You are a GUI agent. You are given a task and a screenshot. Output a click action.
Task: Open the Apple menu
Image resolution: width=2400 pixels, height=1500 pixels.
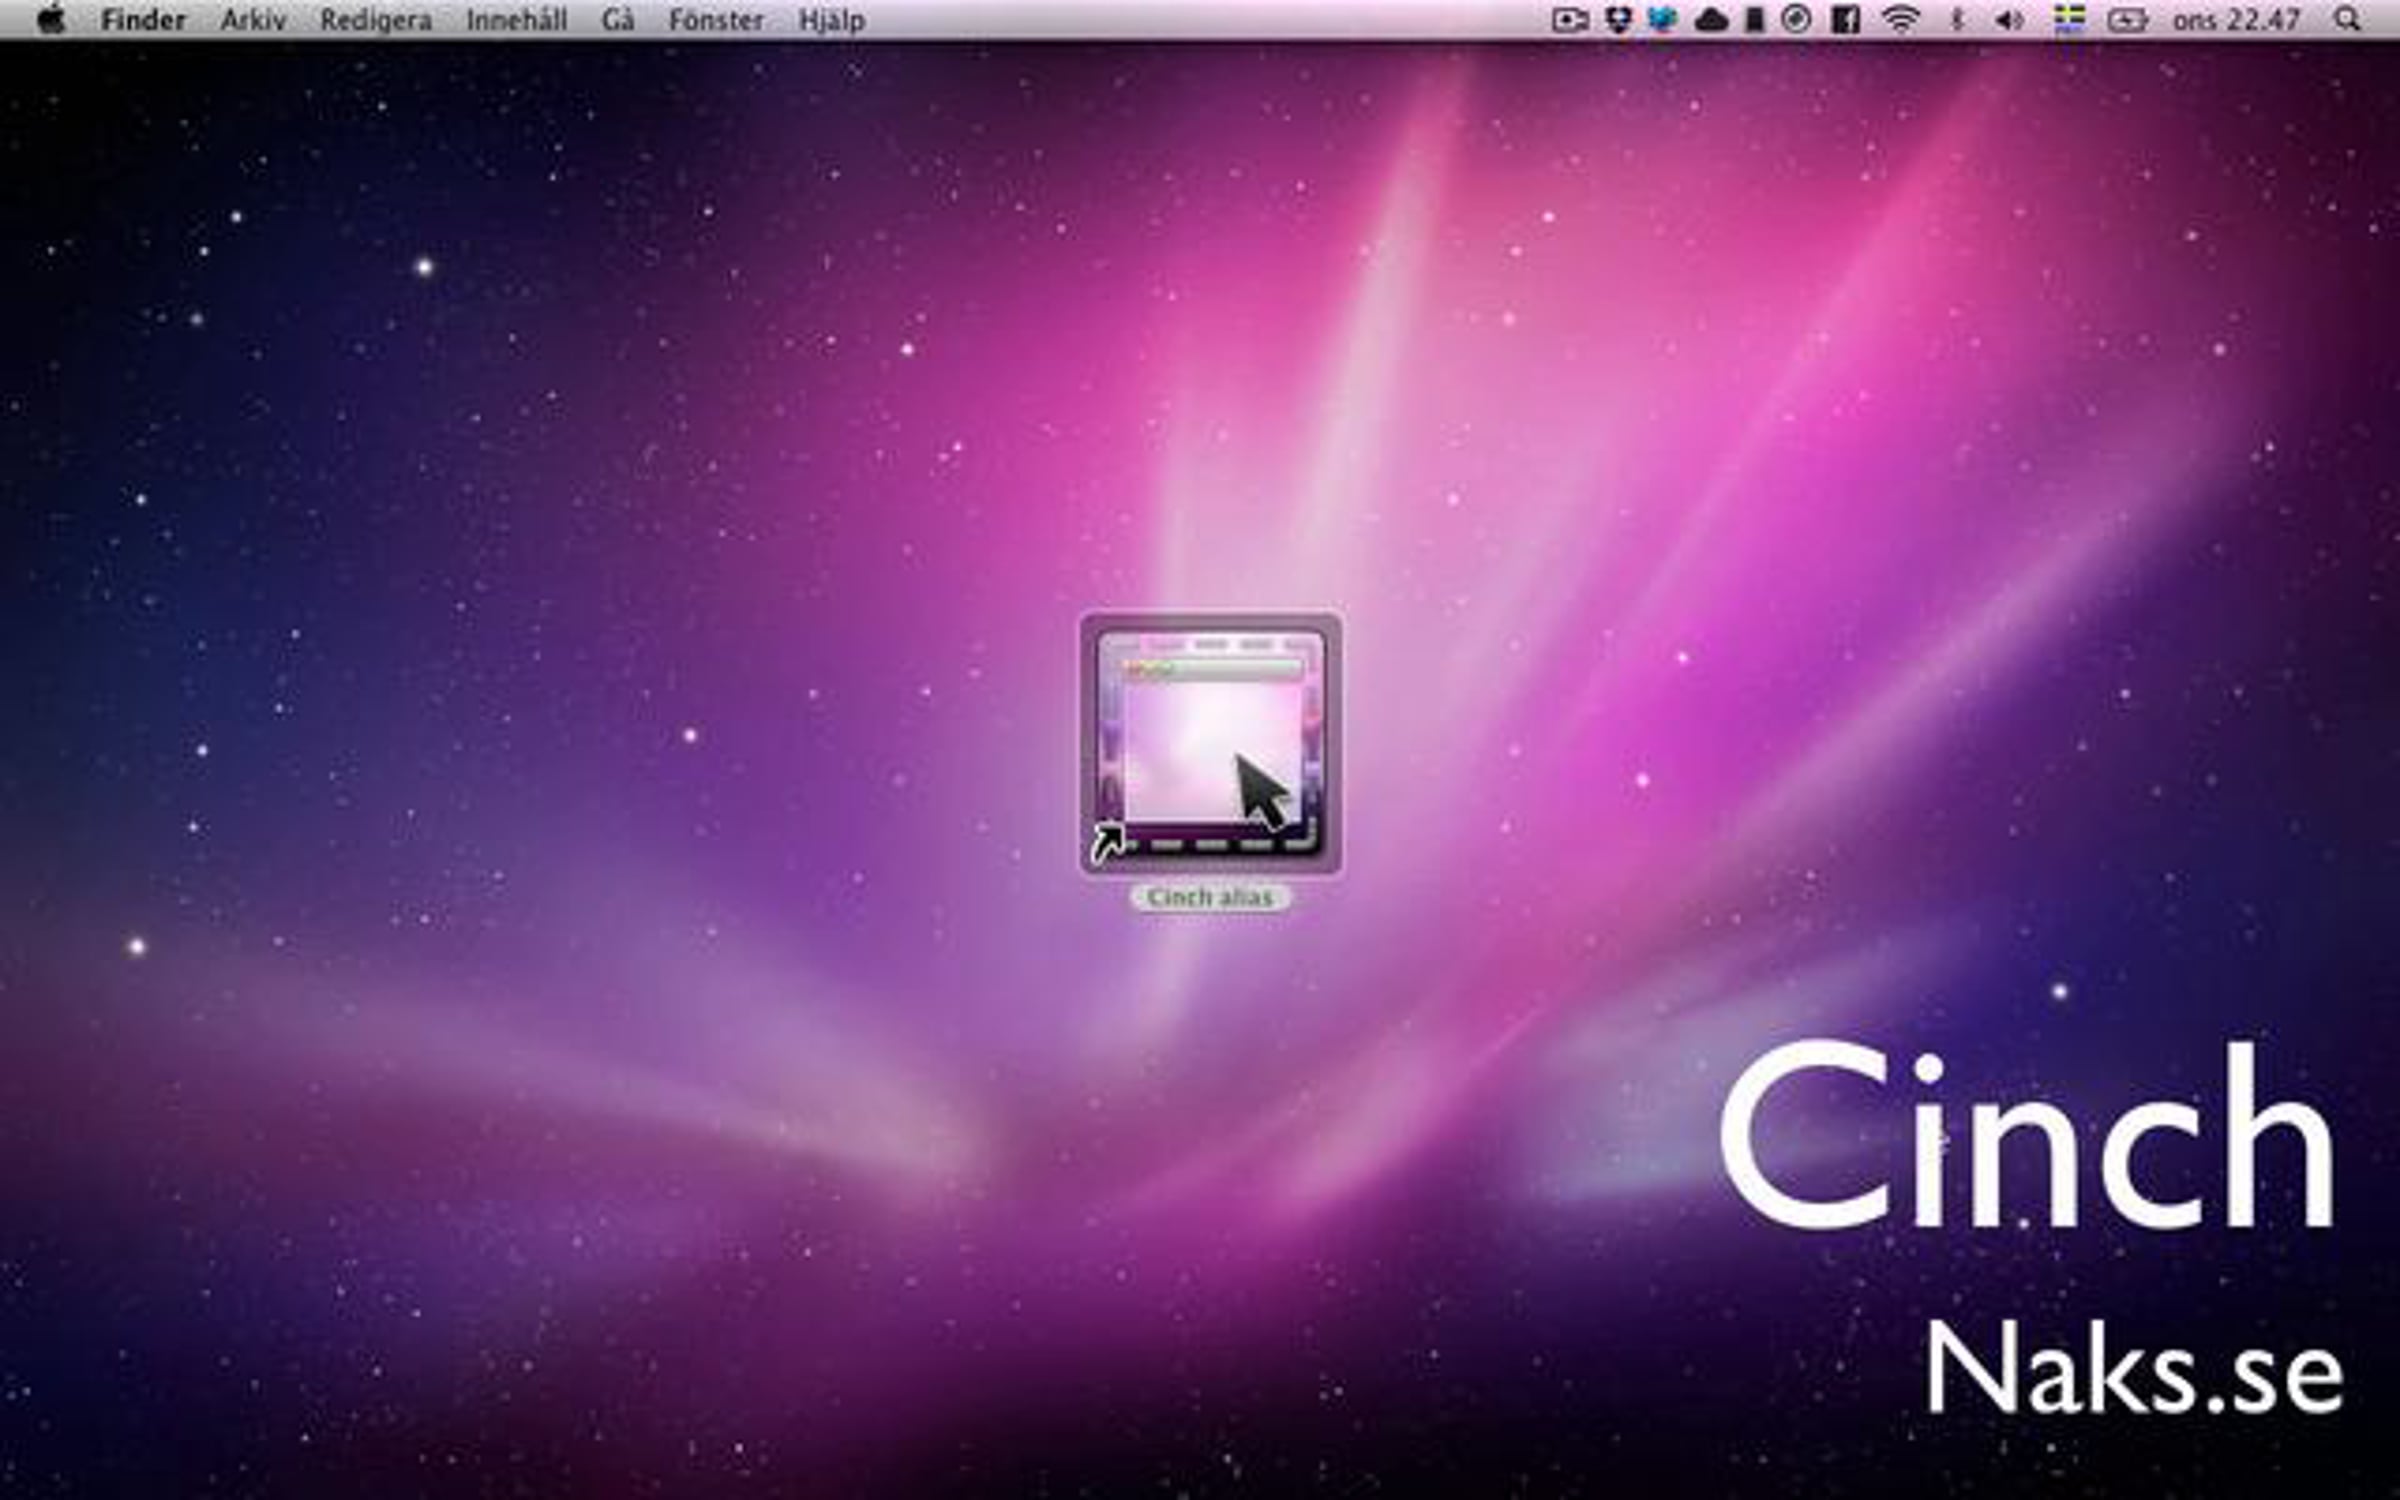click(51, 20)
